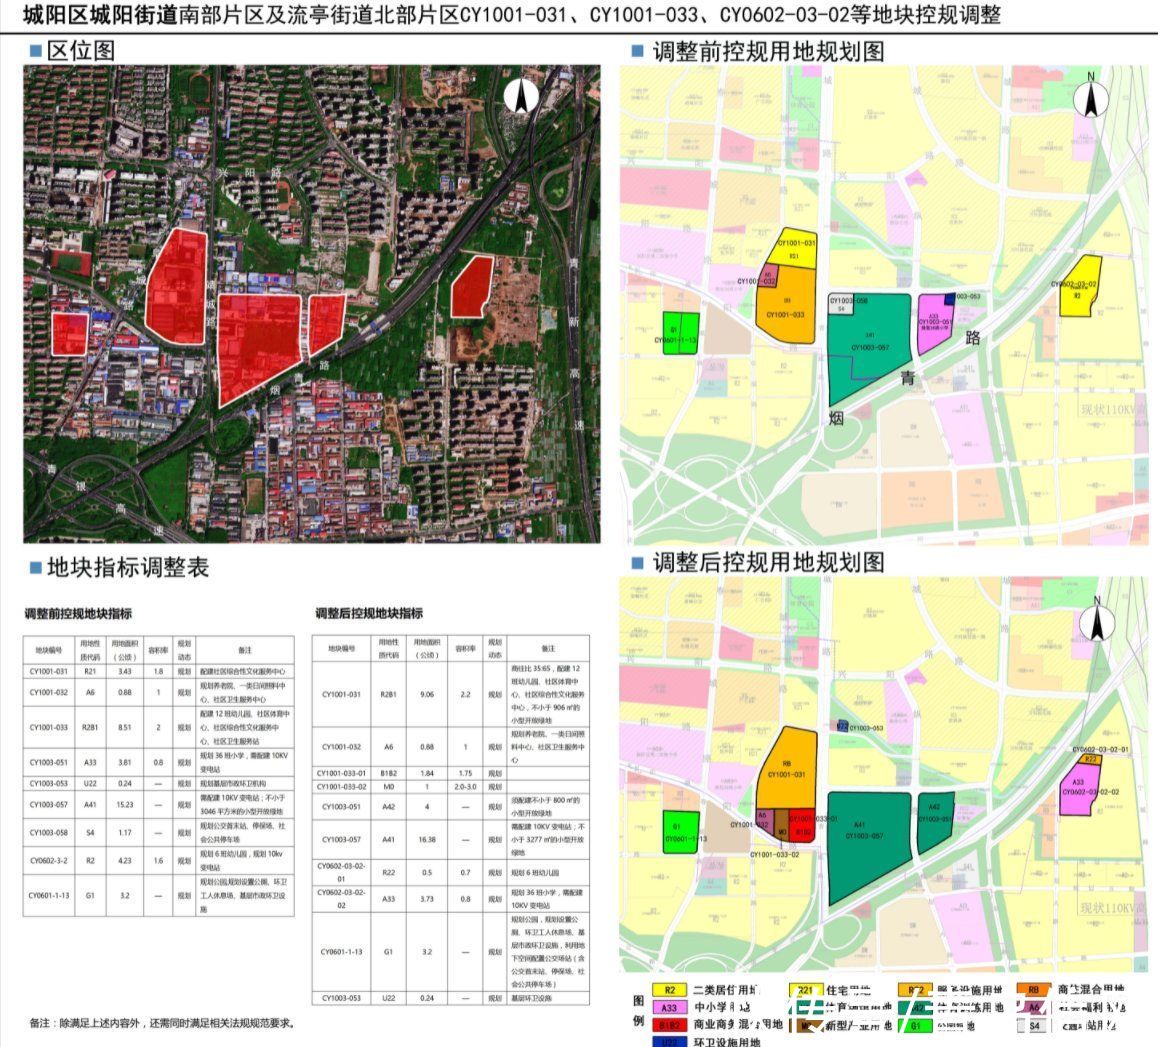Click the north arrow on the 调整后 planning map
Viewport: 1158px width, 1047px height.
(1097, 620)
